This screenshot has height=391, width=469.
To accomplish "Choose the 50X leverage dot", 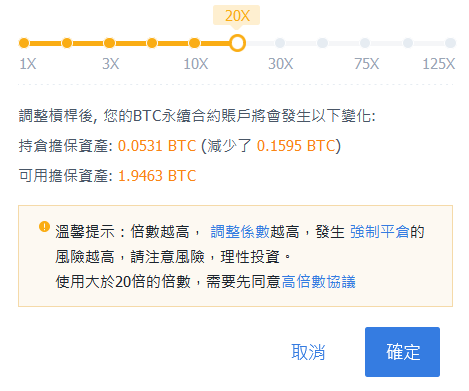I will pos(322,43).
